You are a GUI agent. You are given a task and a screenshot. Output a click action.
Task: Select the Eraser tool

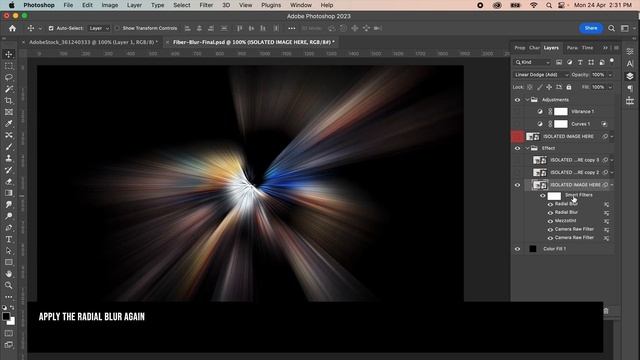click(x=9, y=181)
